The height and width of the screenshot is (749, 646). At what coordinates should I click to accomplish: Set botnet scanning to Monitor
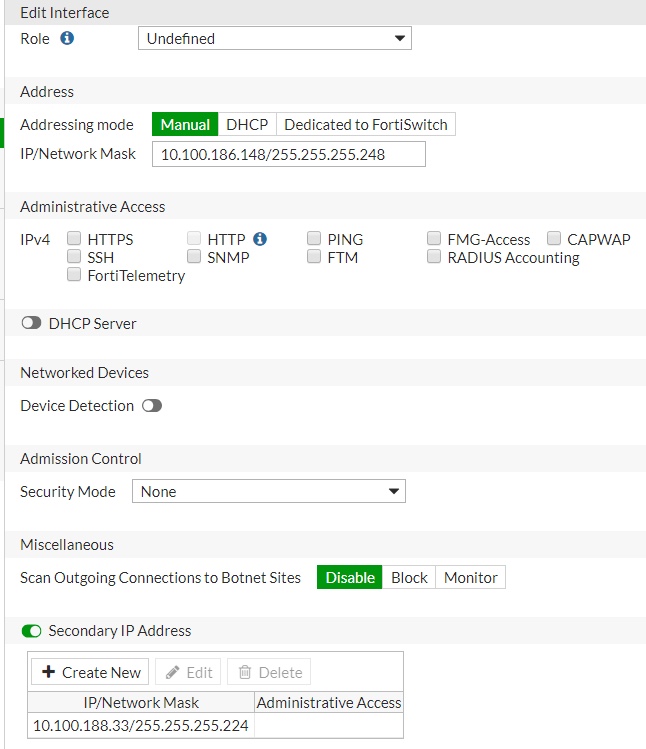(x=470, y=578)
